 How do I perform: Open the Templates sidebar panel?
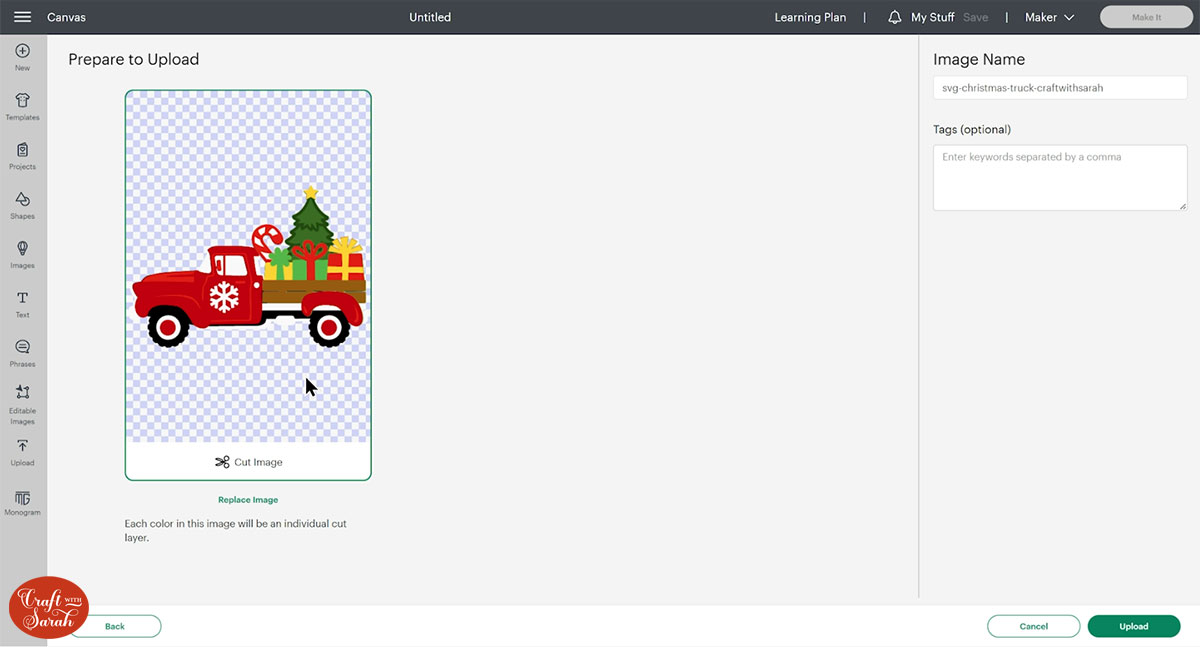click(22, 106)
